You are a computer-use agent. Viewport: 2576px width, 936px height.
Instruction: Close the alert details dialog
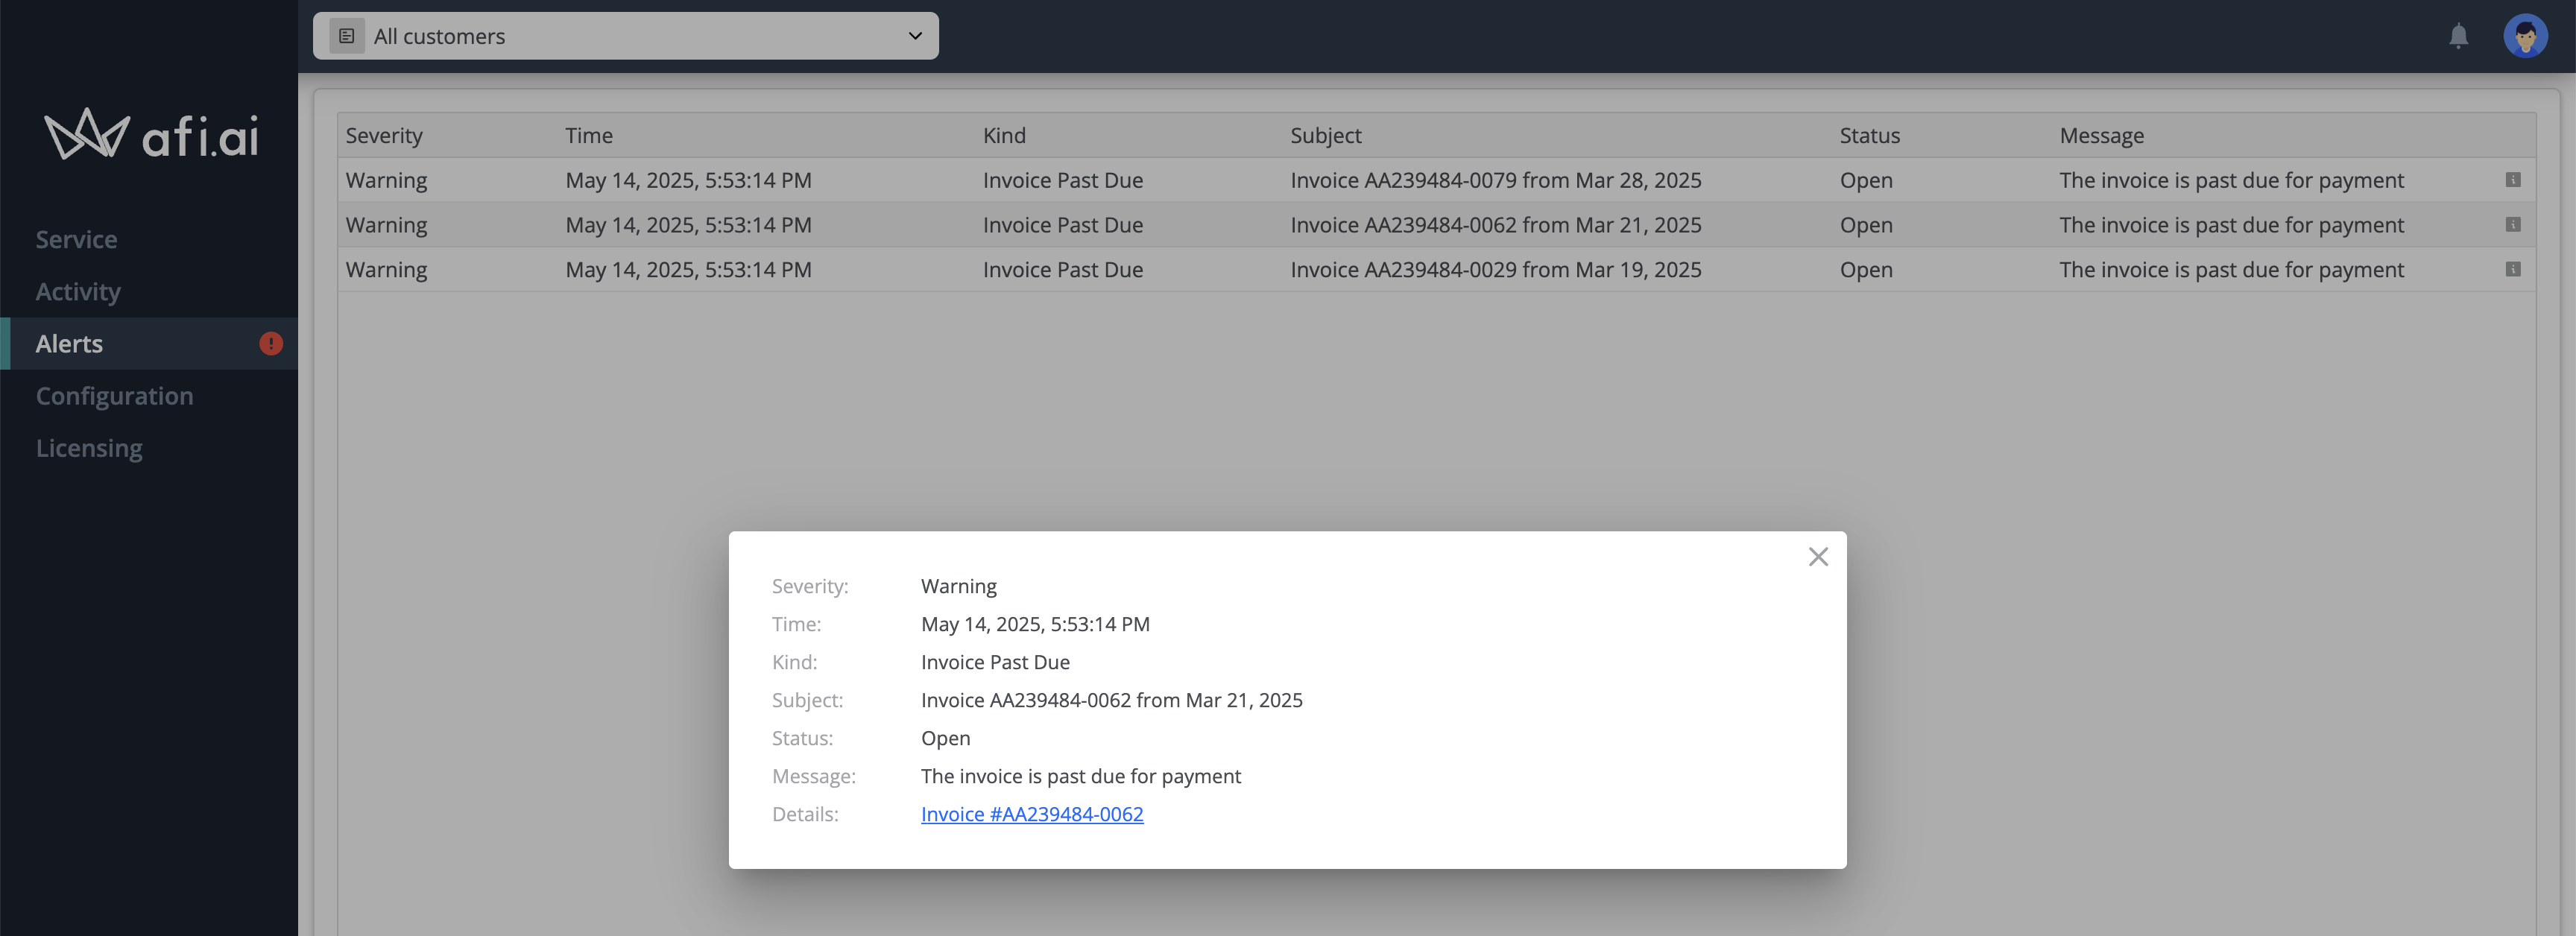(1817, 557)
